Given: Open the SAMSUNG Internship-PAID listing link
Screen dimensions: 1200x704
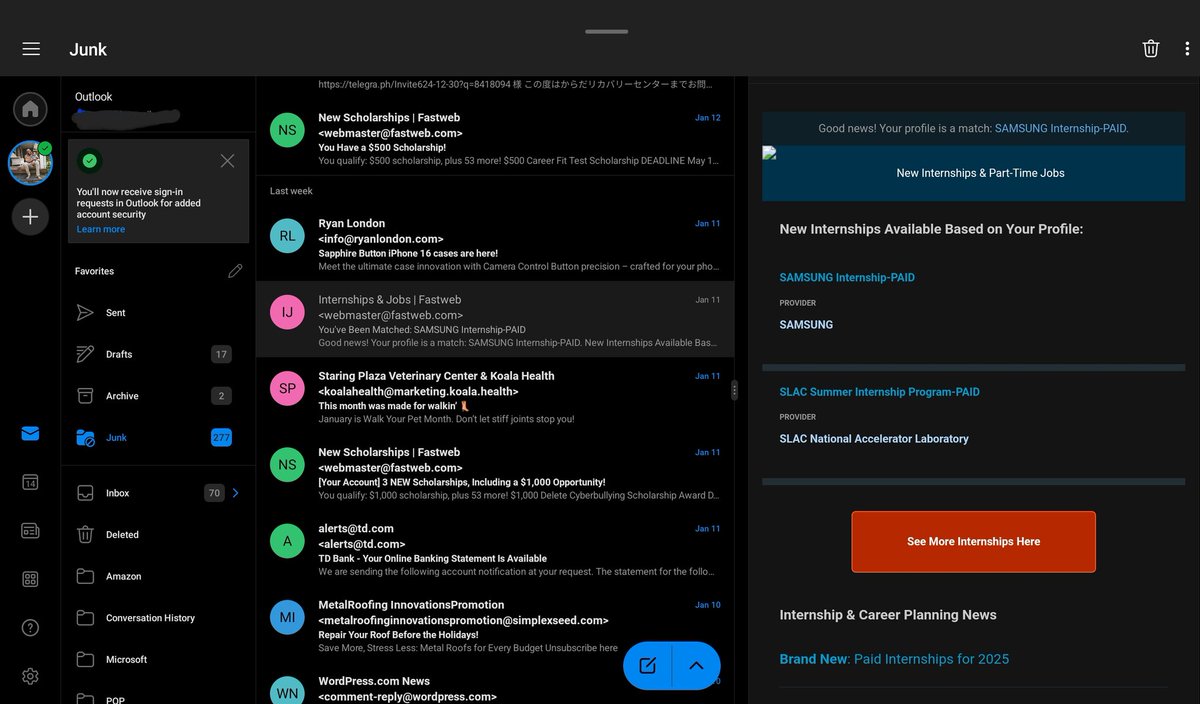Looking at the screenshot, I should pos(847,277).
